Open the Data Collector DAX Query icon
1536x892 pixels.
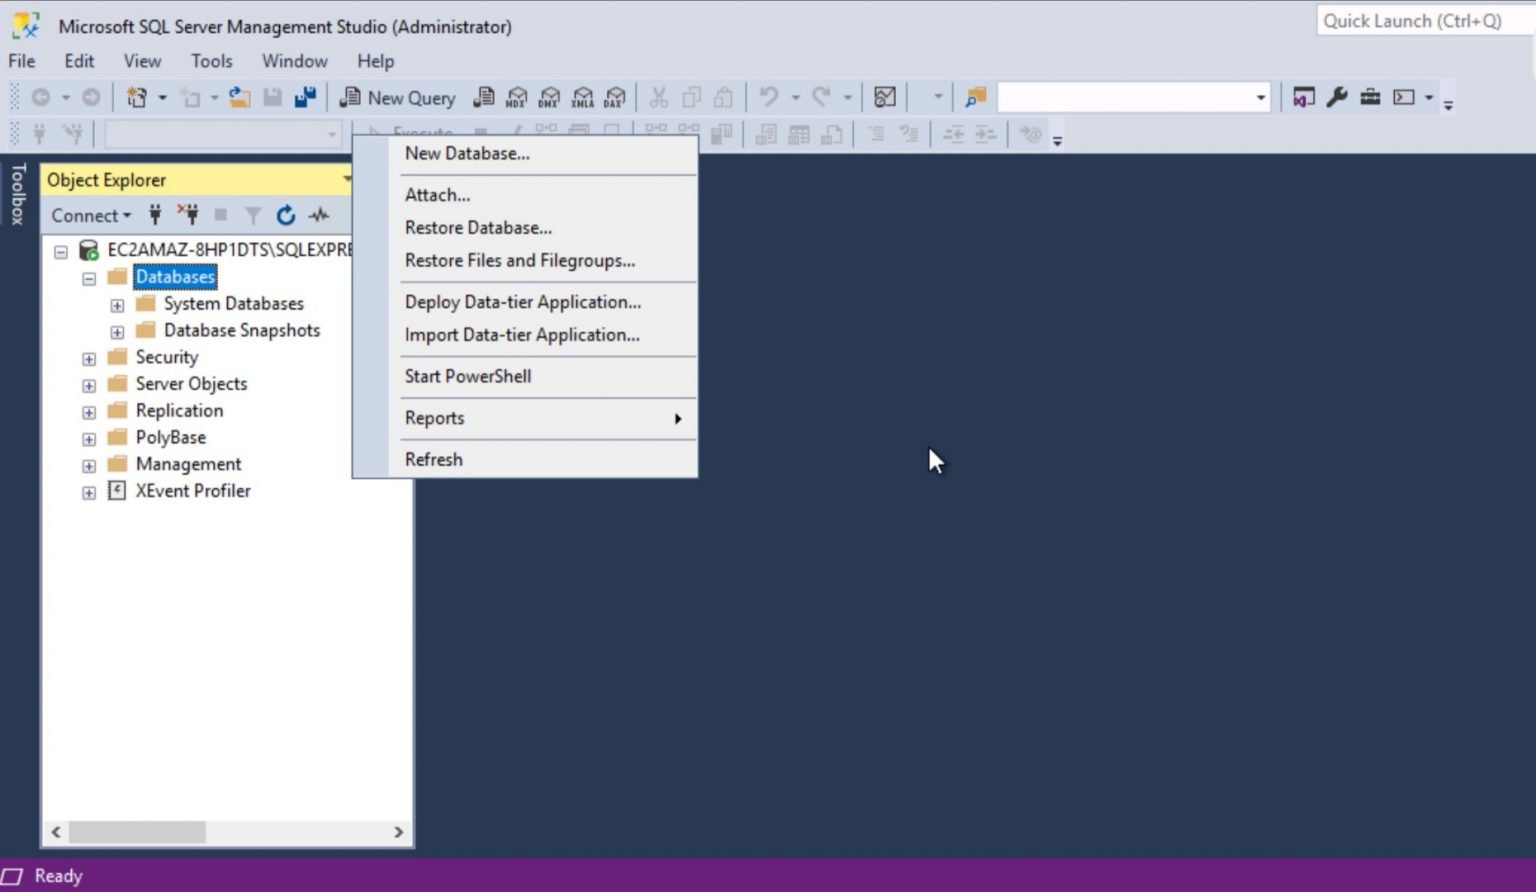(x=615, y=97)
